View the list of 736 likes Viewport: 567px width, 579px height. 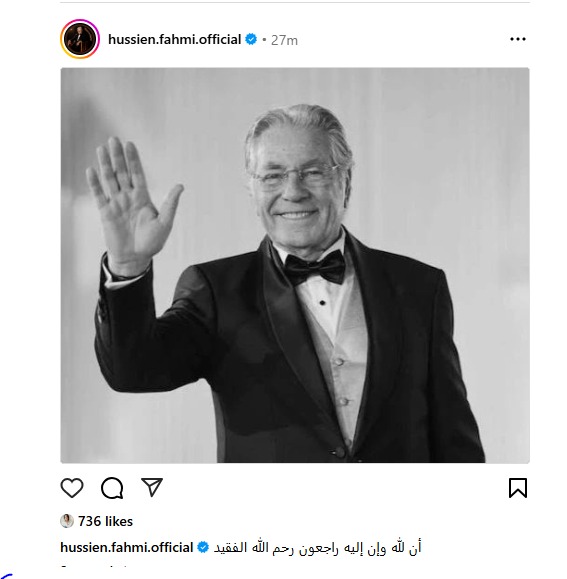tap(105, 521)
